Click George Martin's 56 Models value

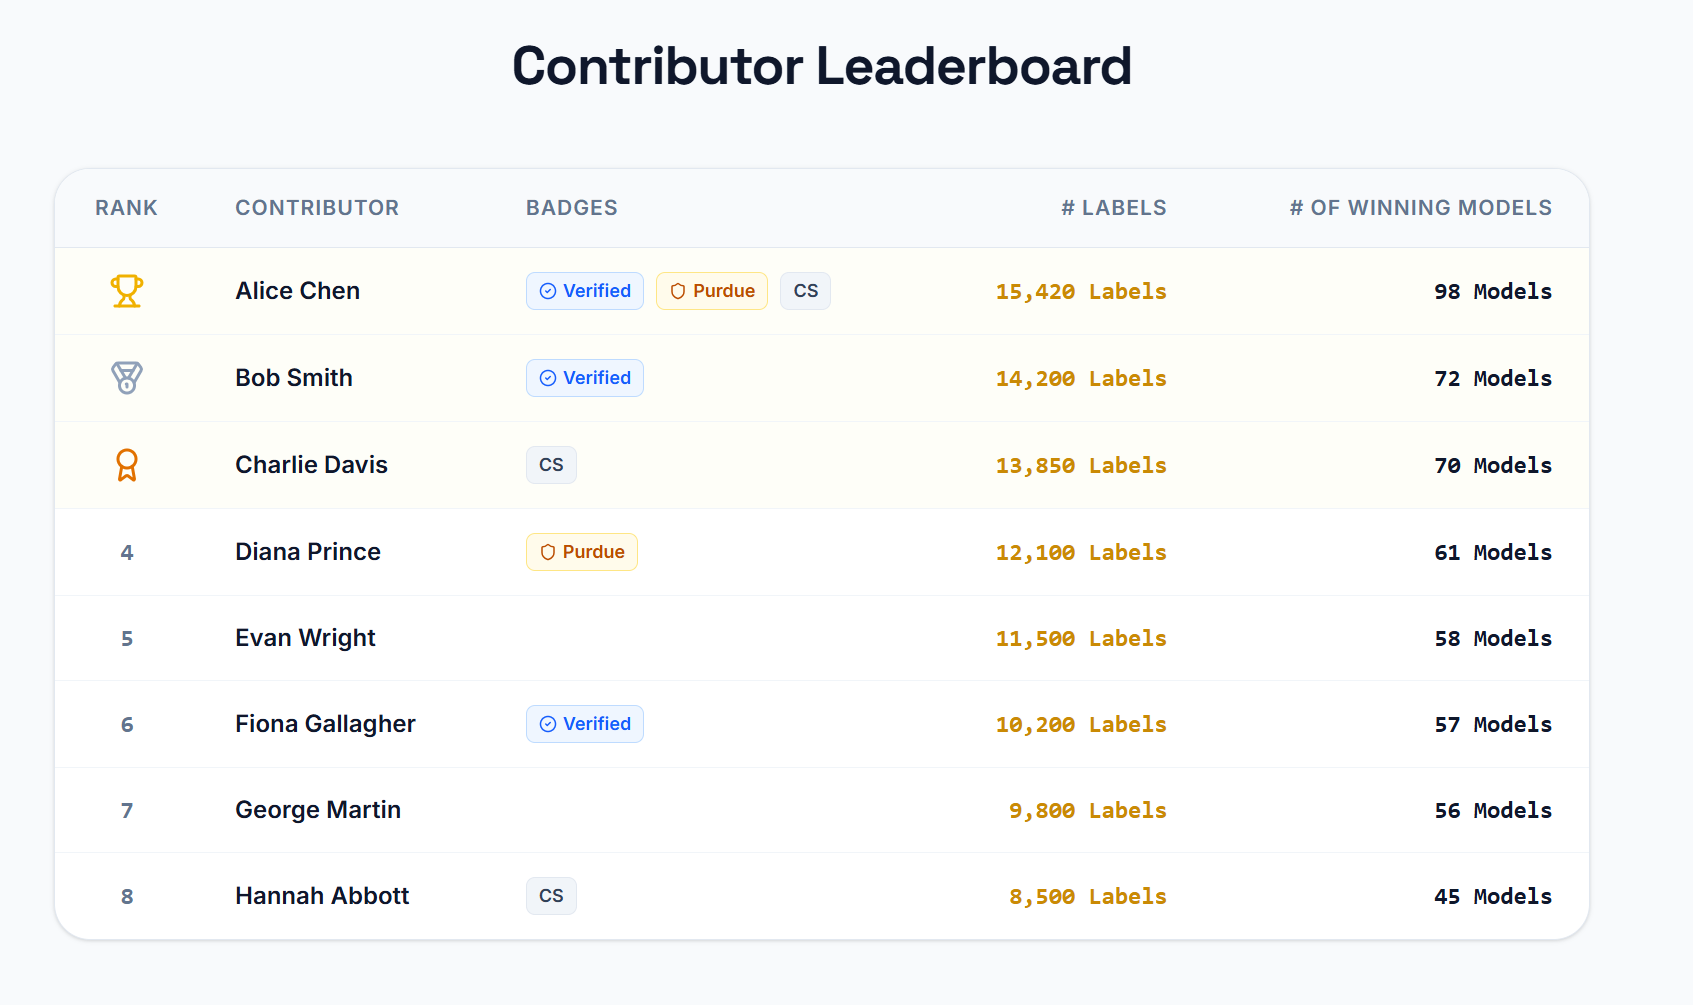point(1492,811)
